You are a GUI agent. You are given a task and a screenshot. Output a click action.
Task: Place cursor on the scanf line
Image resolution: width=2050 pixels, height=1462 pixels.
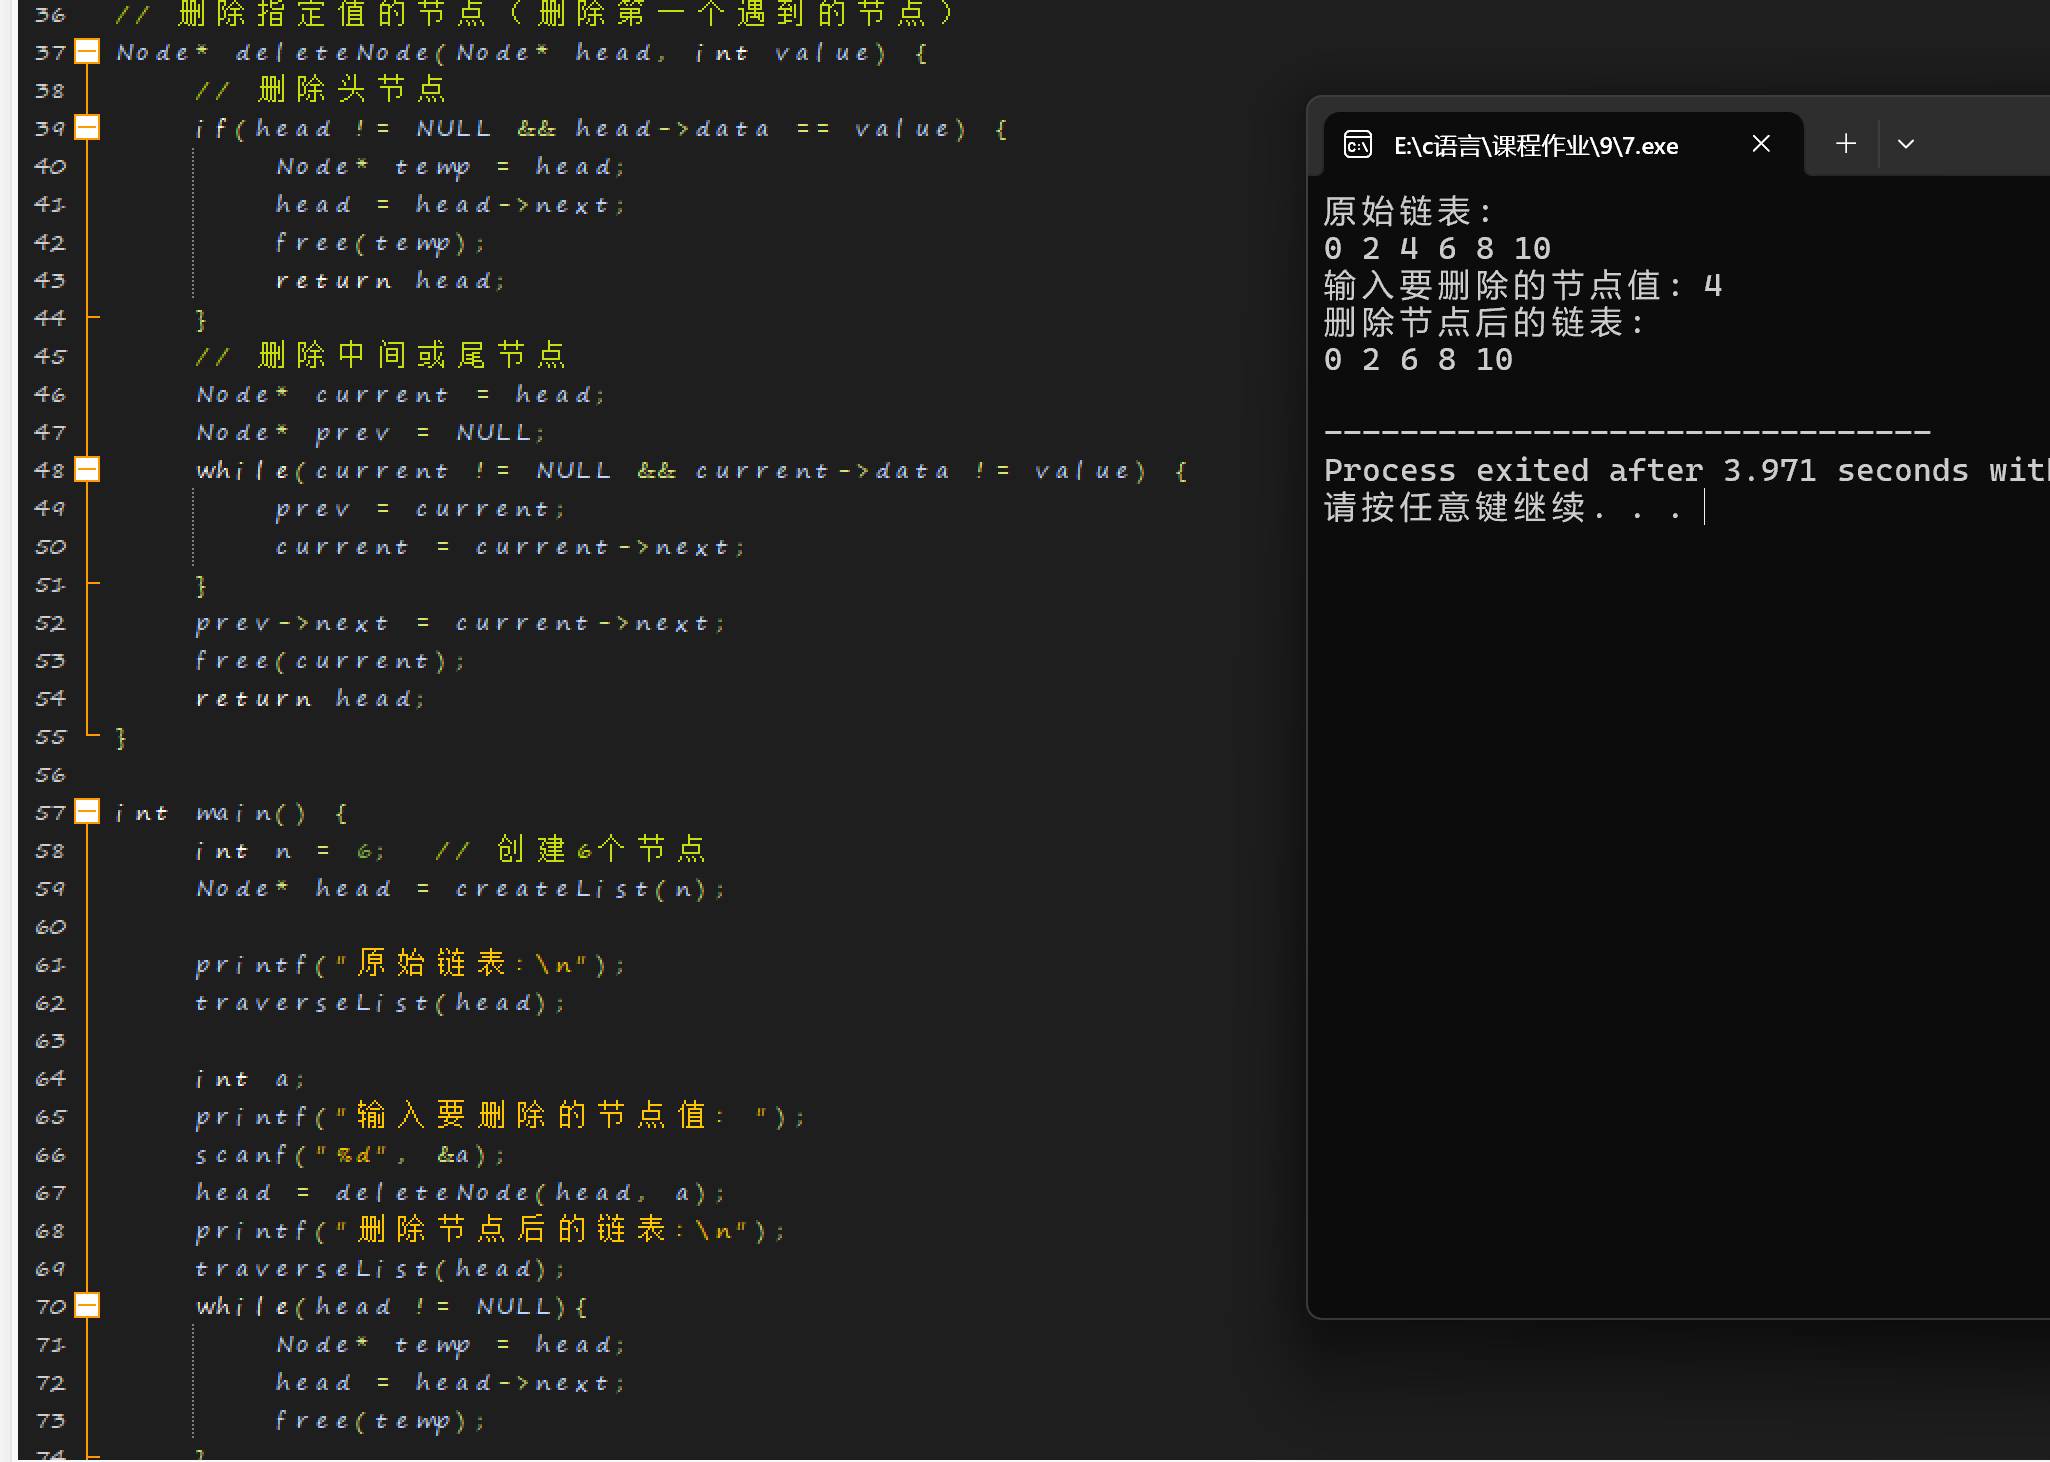pyautogui.click(x=350, y=1155)
